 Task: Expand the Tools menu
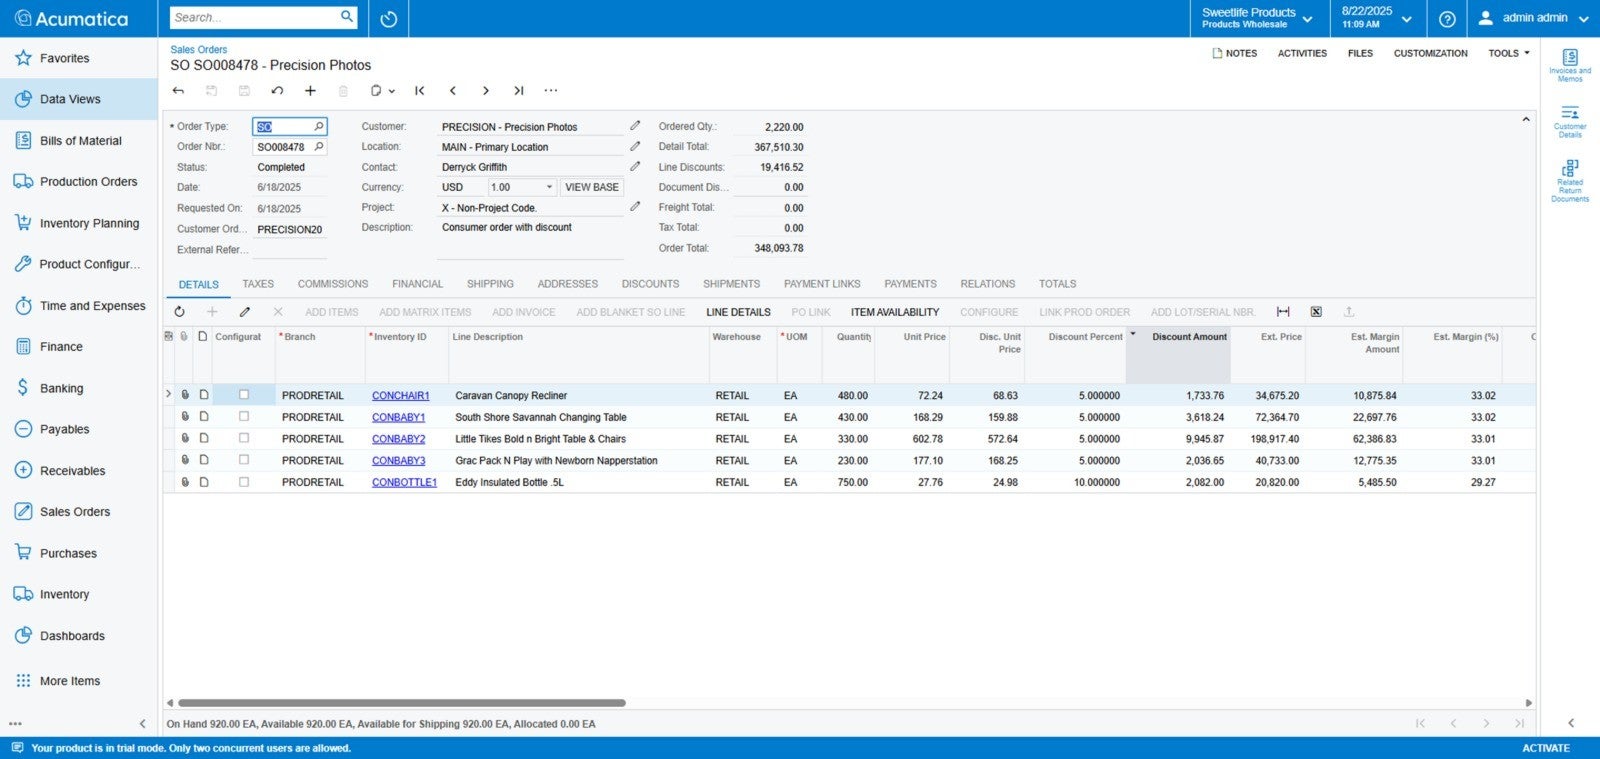point(1508,53)
